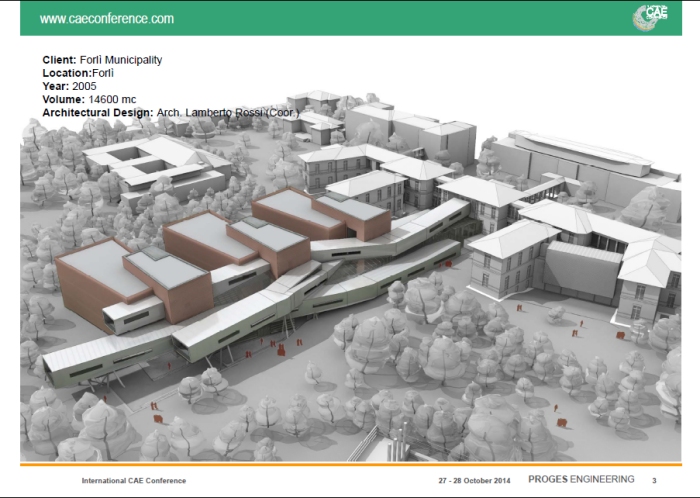Image resolution: width=700 pixels, height=498 pixels.
Task: Click the International CAE Conference footer text
Action: [x=133, y=481]
